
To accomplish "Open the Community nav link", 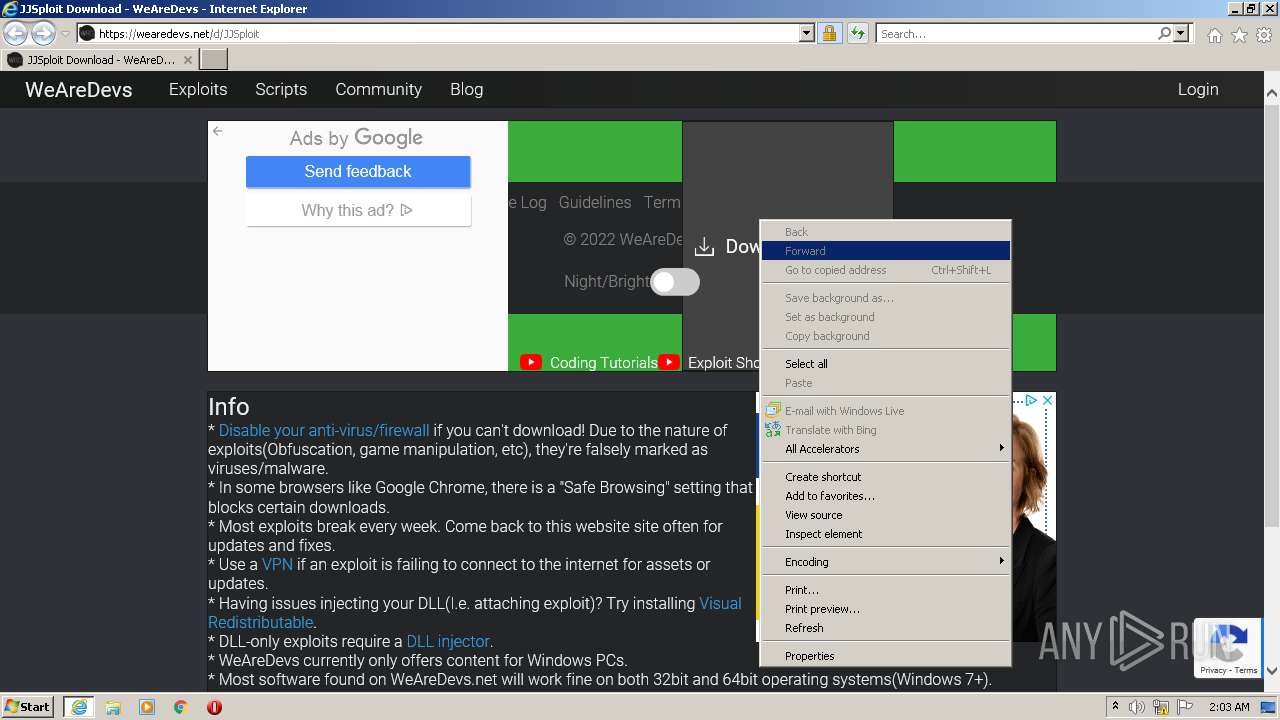I will [378, 89].
